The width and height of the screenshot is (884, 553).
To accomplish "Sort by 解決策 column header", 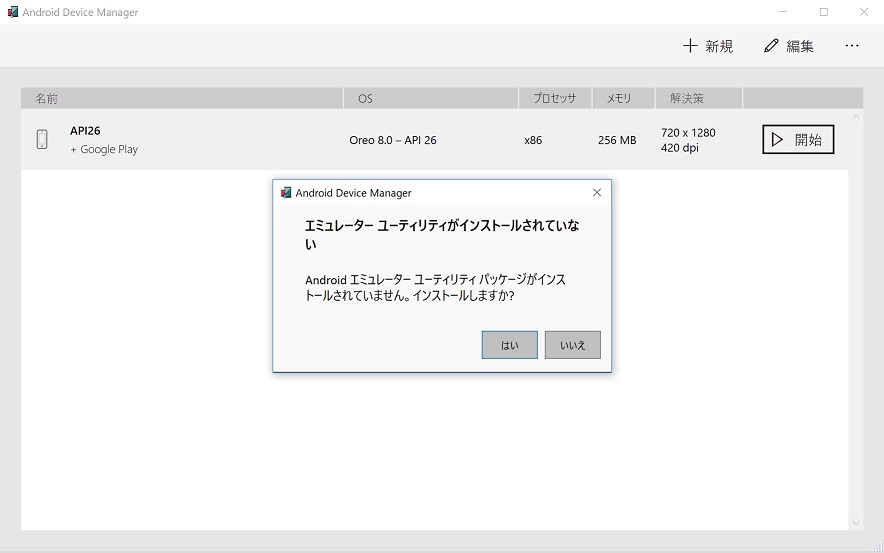I will (699, 98).
